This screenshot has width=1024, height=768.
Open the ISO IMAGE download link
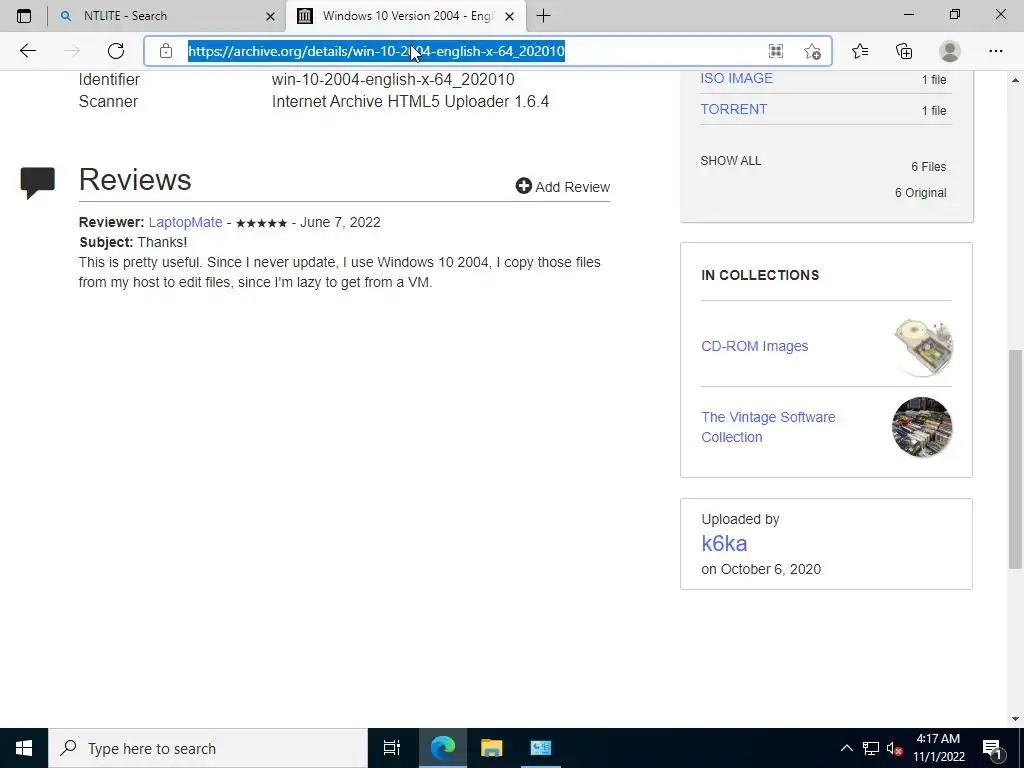pos(736,78)
